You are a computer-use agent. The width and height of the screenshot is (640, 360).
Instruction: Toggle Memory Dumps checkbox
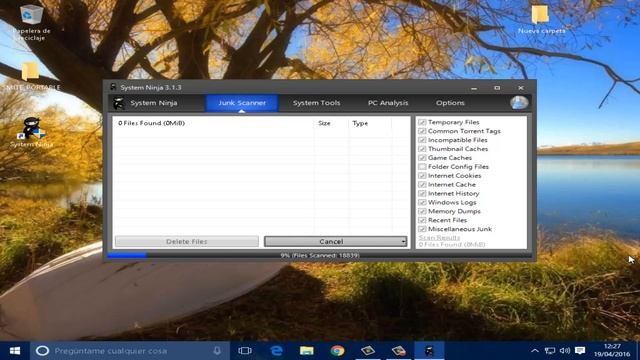point(422,211)
